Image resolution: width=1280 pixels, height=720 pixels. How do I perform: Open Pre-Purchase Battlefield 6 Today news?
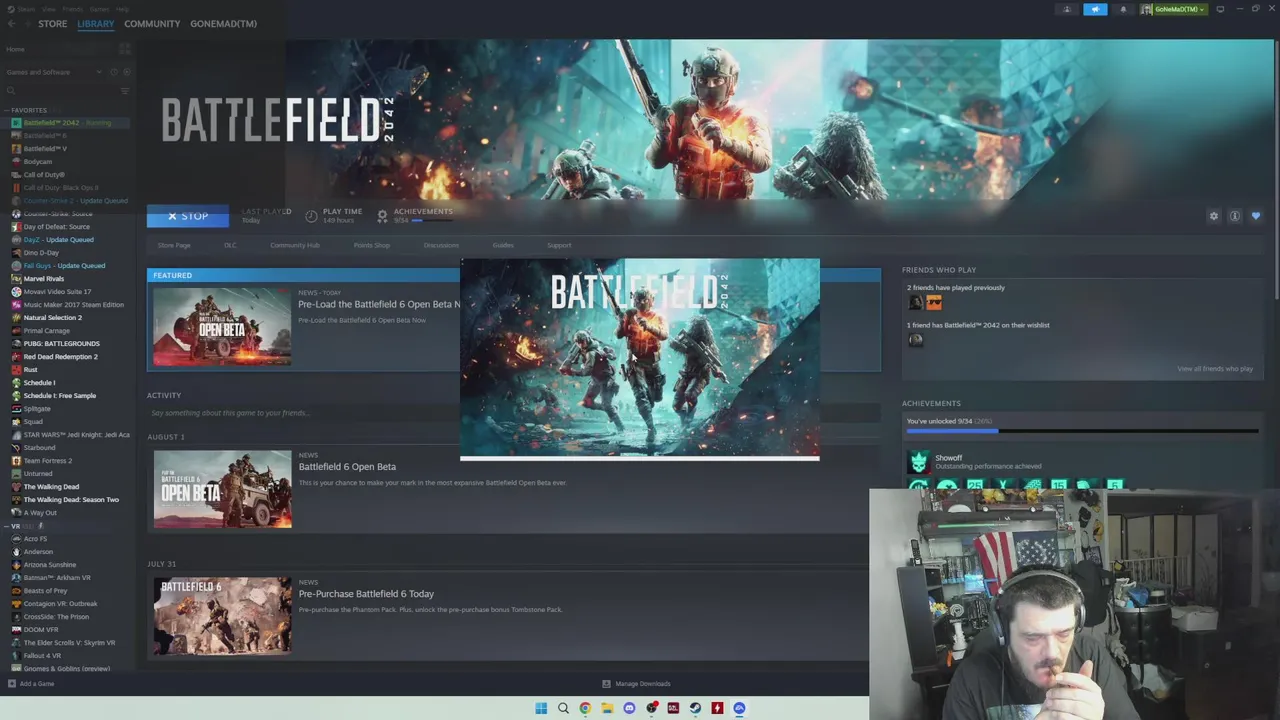pos(366,594)
